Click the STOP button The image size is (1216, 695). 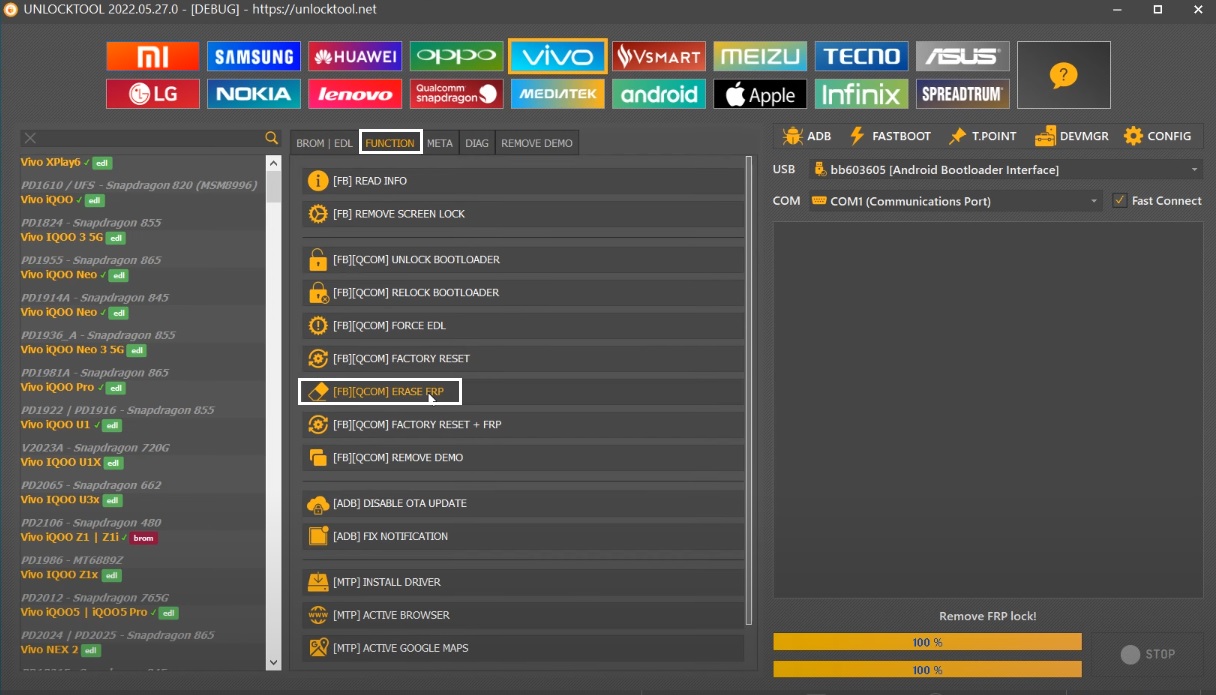tap(1147, 654)
